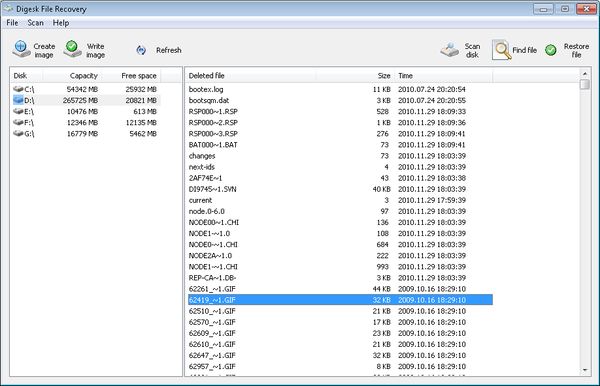The width and height of the screenshot is (600, 386).
Task: Select the E:\ drive icon
Action: (x=18, y=111)
